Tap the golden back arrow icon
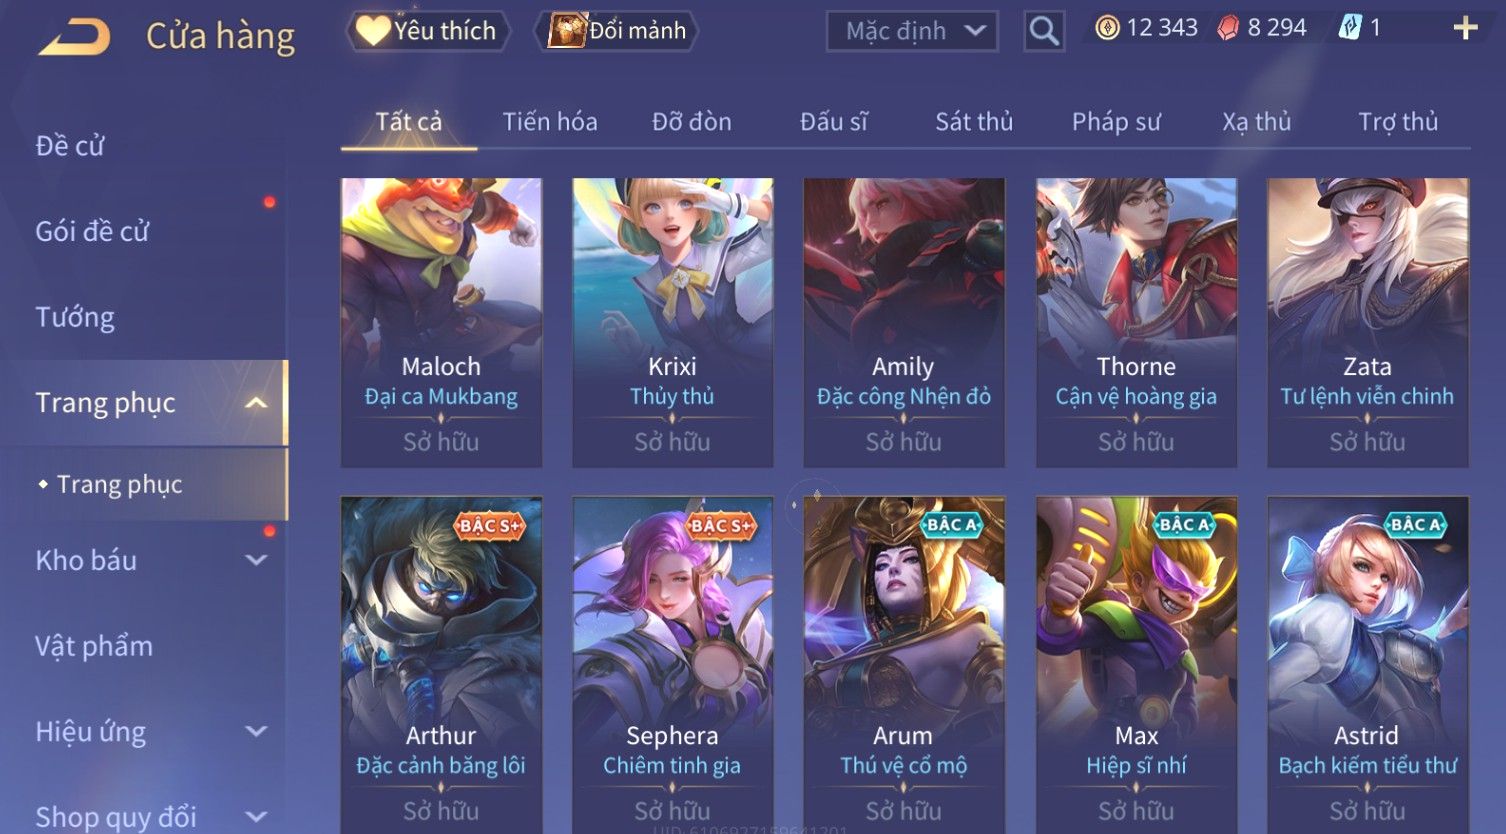Image resolution: width=1506 pixels, height=834 pixels. 74,37
